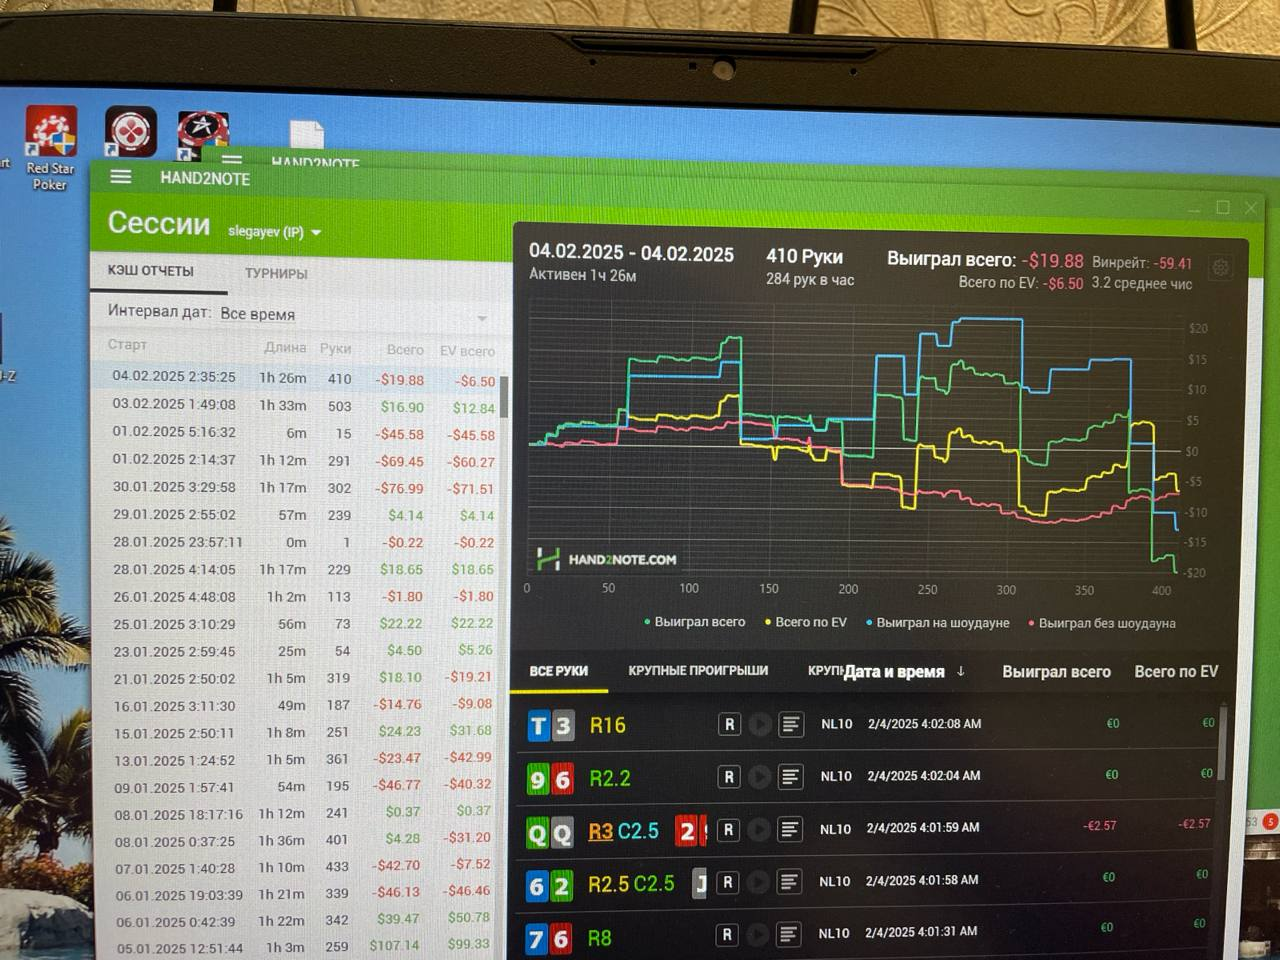Select session 25.01.2025 3:10:29
The image size is (1280, 960).
(301, 623)
